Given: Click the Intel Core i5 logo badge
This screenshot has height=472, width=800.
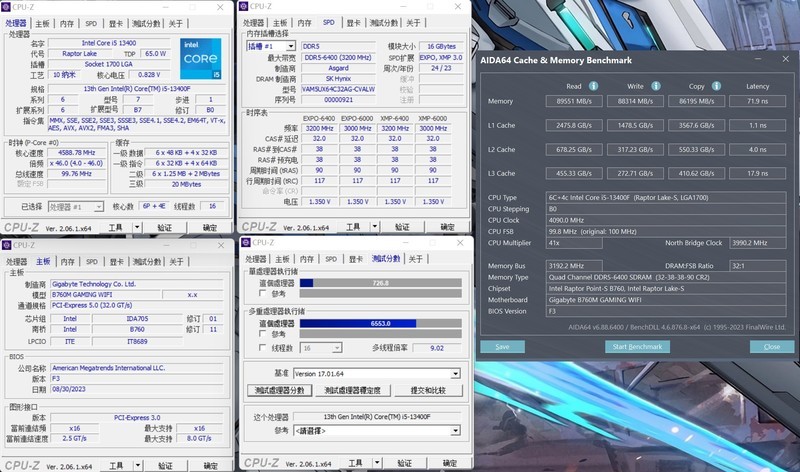Looking at the screenshot, I should point(201,58).
